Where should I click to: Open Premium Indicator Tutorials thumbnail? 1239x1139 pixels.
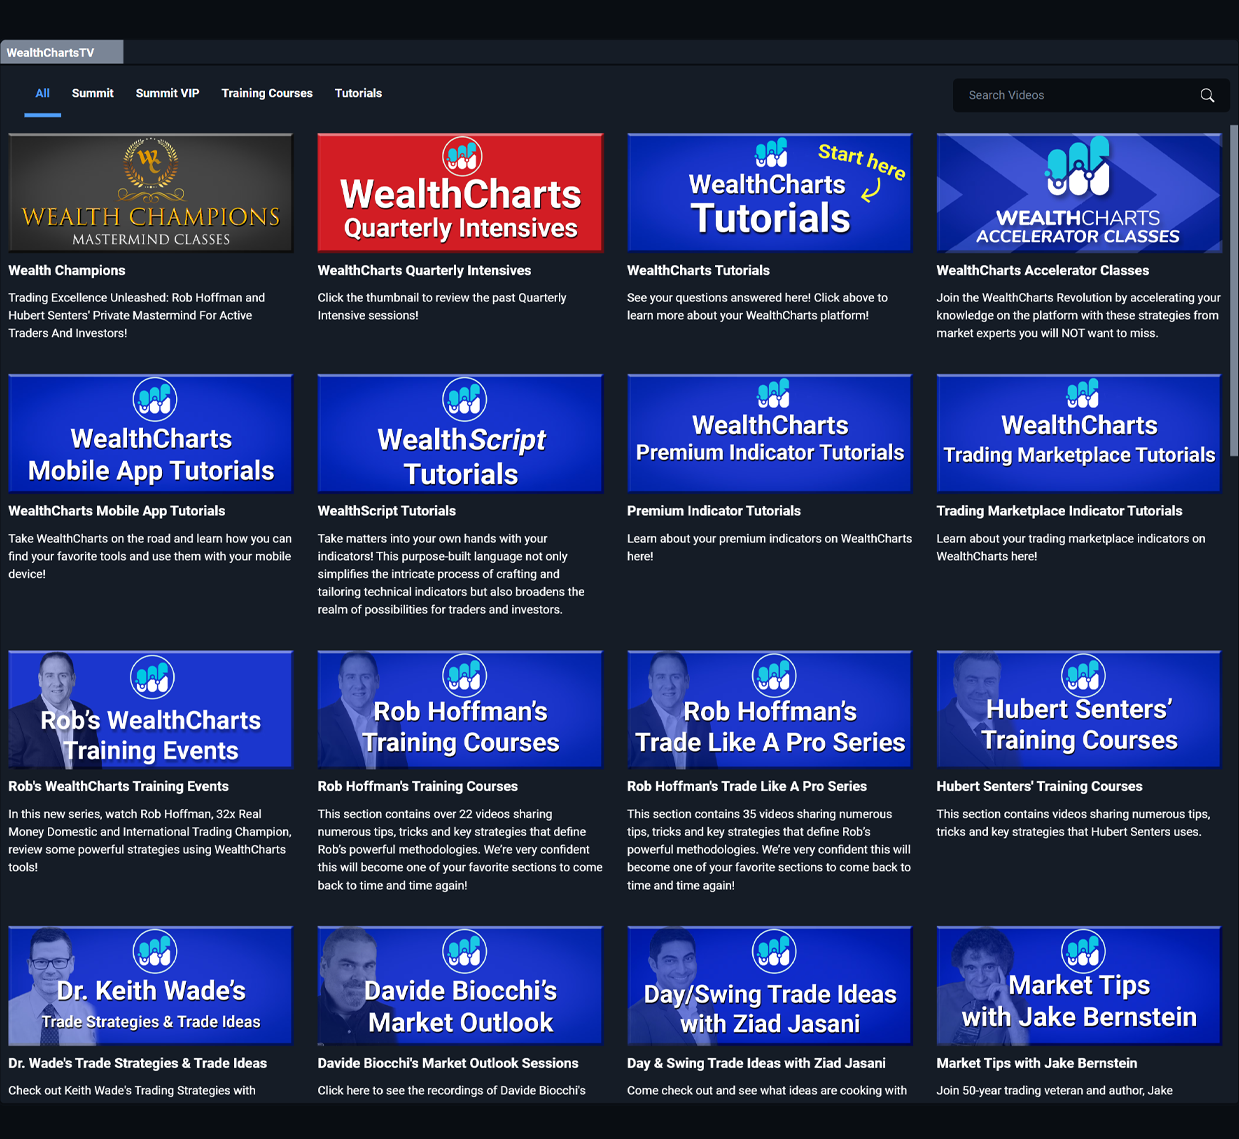(770, 433)
